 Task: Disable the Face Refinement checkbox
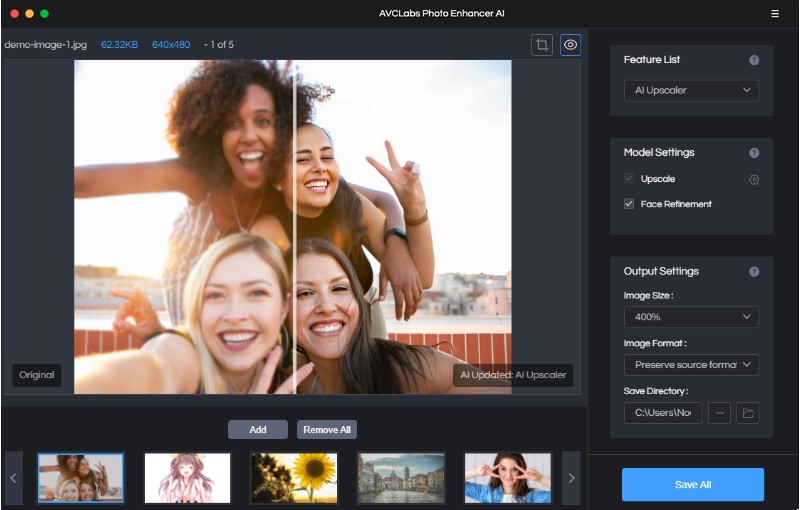coord(629,203)
